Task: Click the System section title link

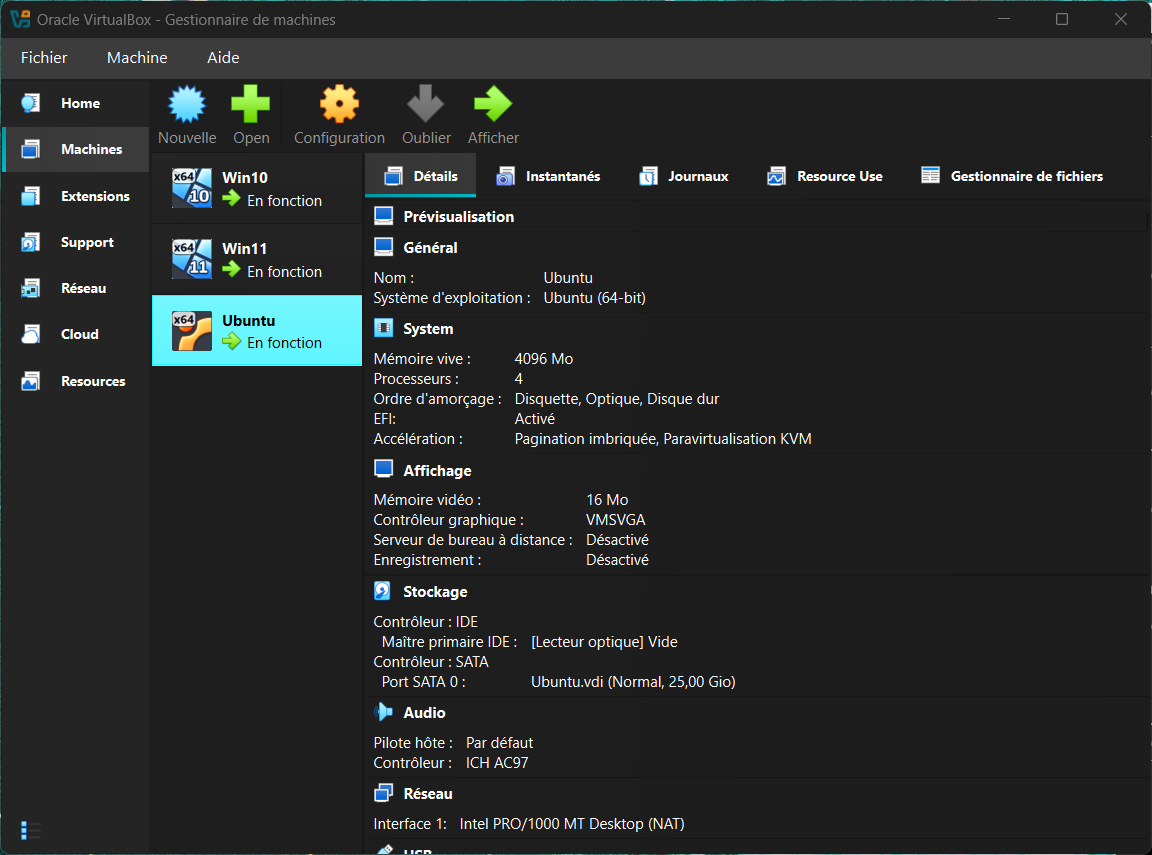Action: coord(428,329)
